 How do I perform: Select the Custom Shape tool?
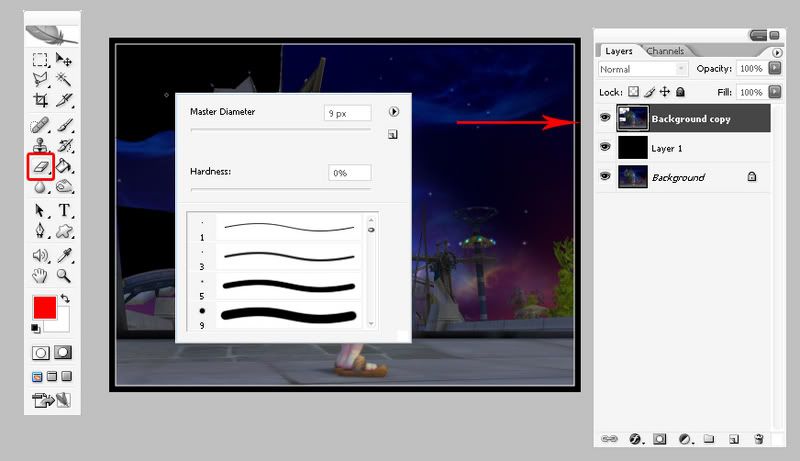coord(64,231)
